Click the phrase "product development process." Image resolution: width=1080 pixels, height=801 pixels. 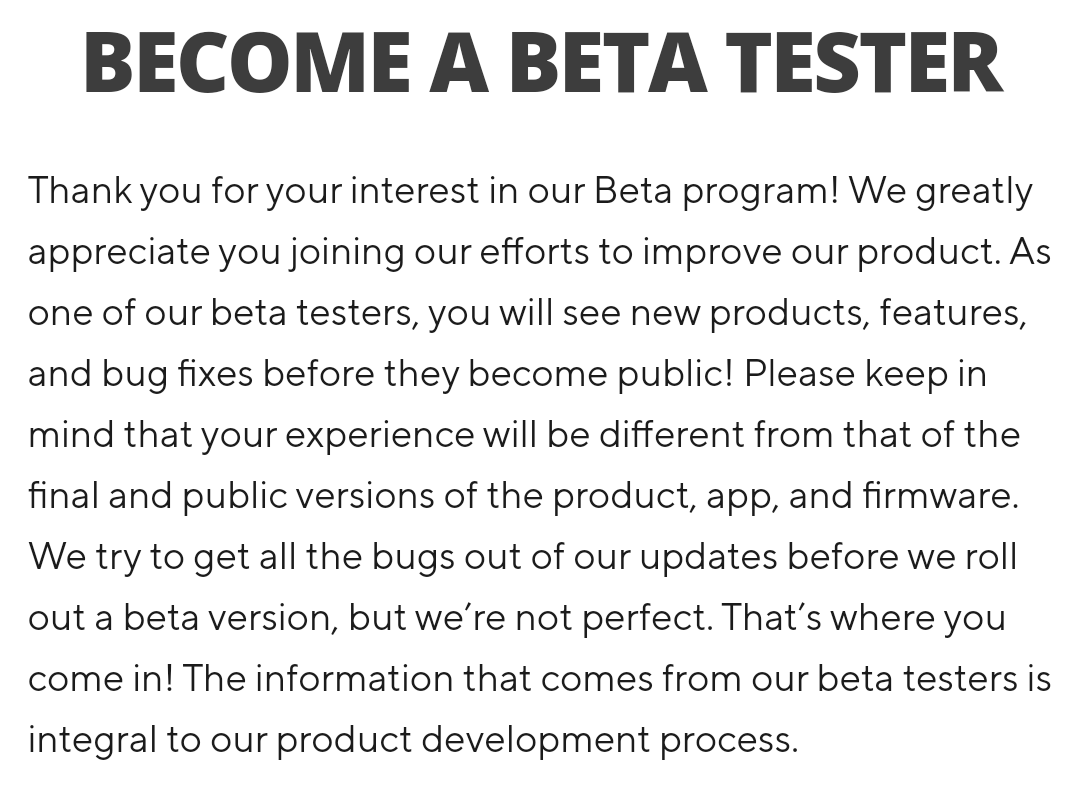point(537,740)
